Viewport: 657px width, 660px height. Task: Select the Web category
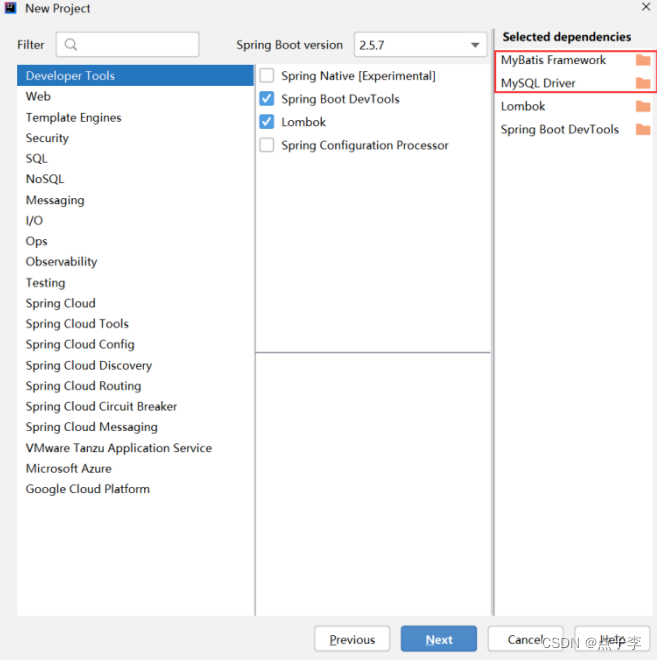pyautogui.click(x=135, y=96)
